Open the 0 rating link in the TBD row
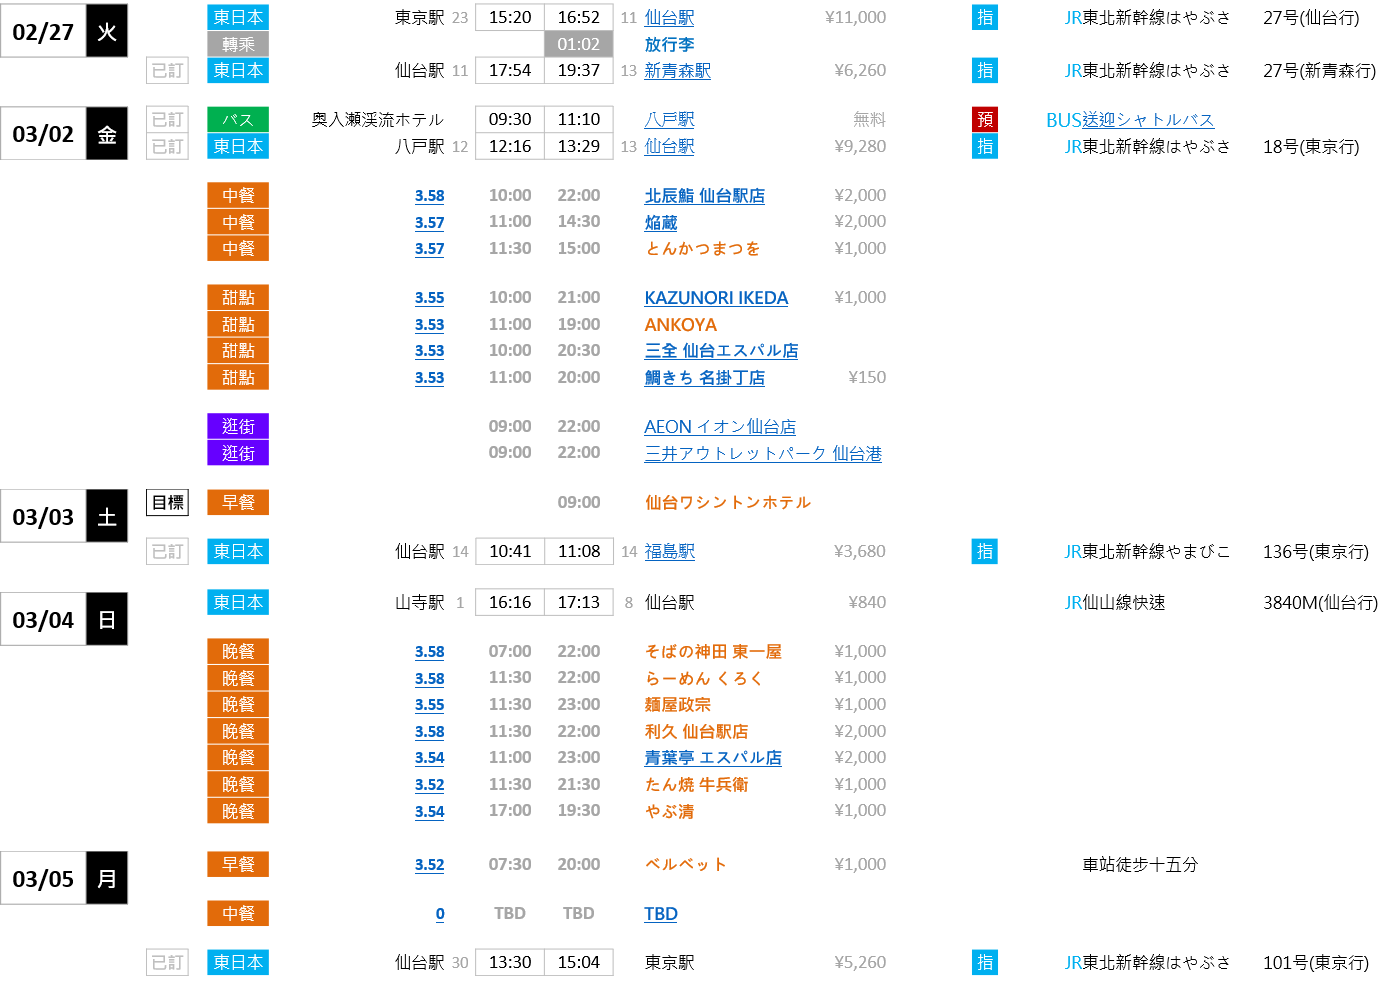The image size is (1399, 984). [x=440, y=914]
